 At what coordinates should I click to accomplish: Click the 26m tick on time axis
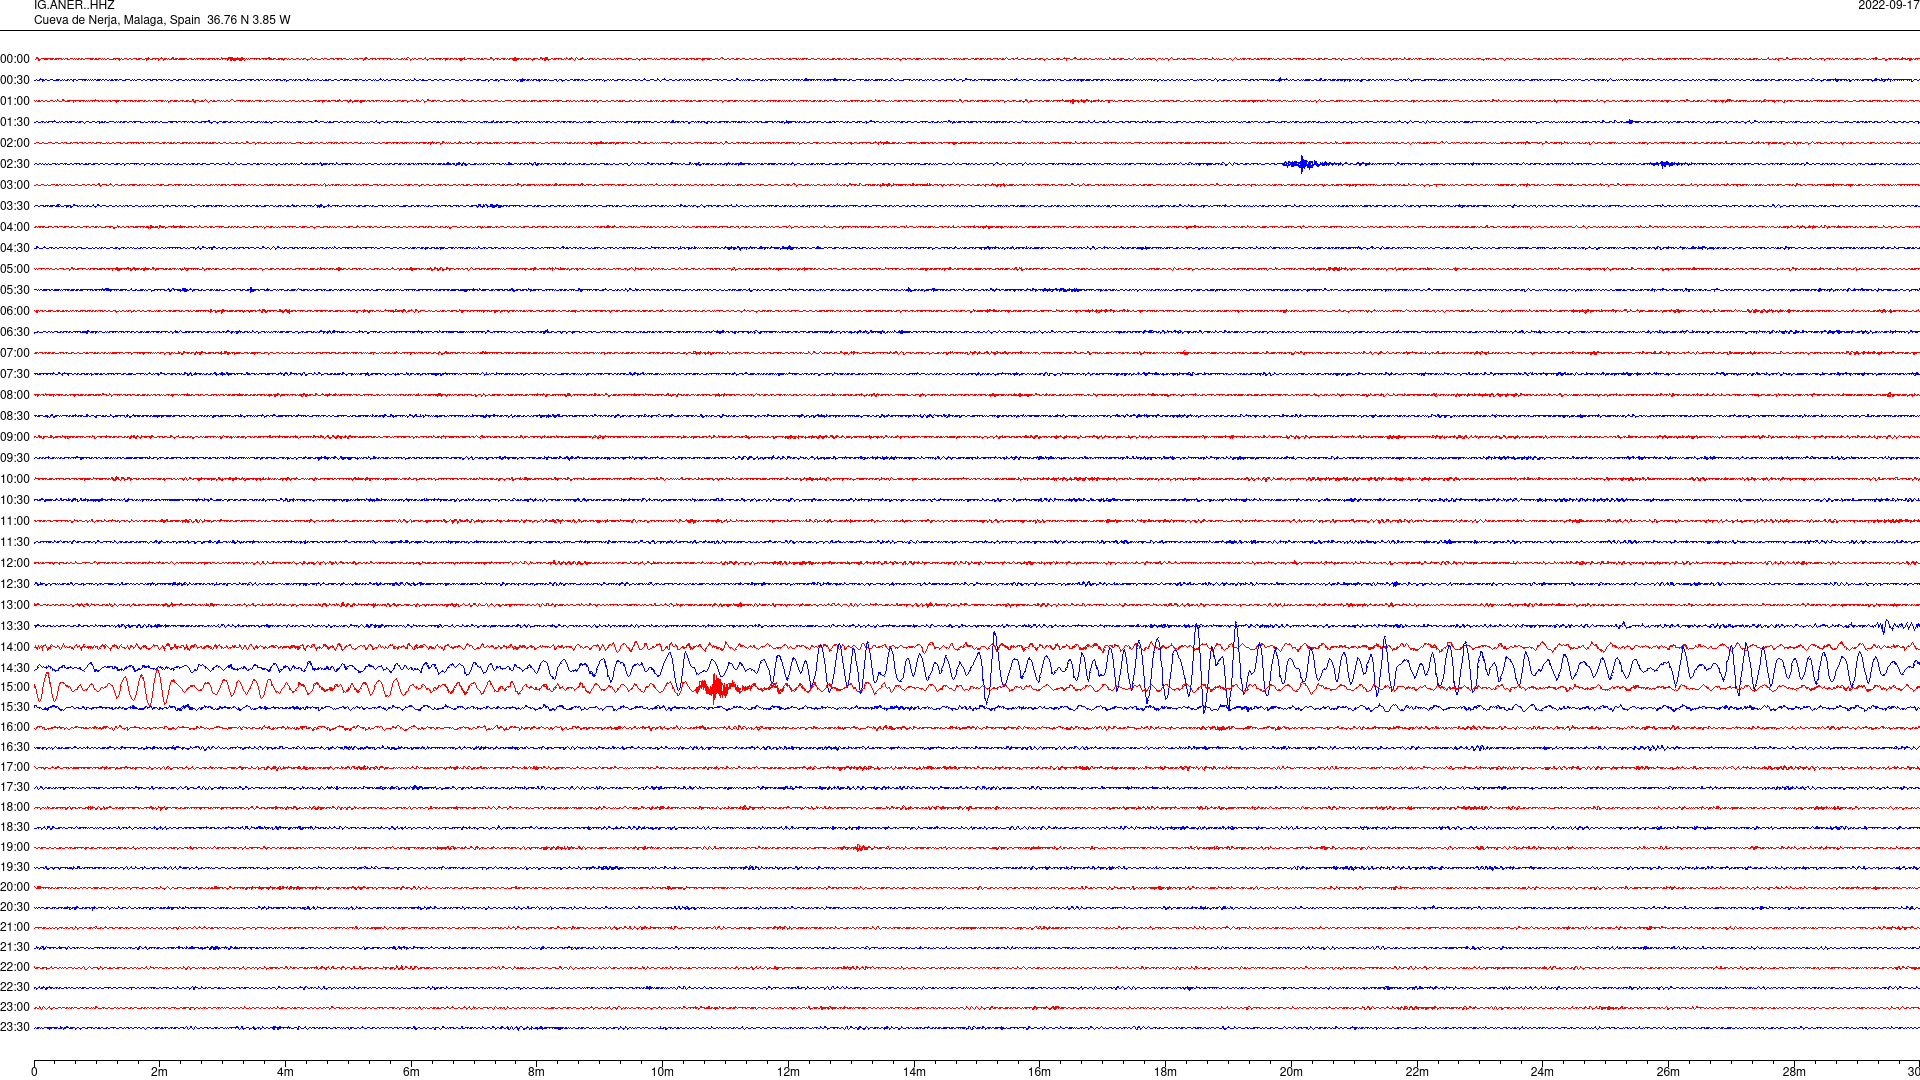point(1668,1072)
